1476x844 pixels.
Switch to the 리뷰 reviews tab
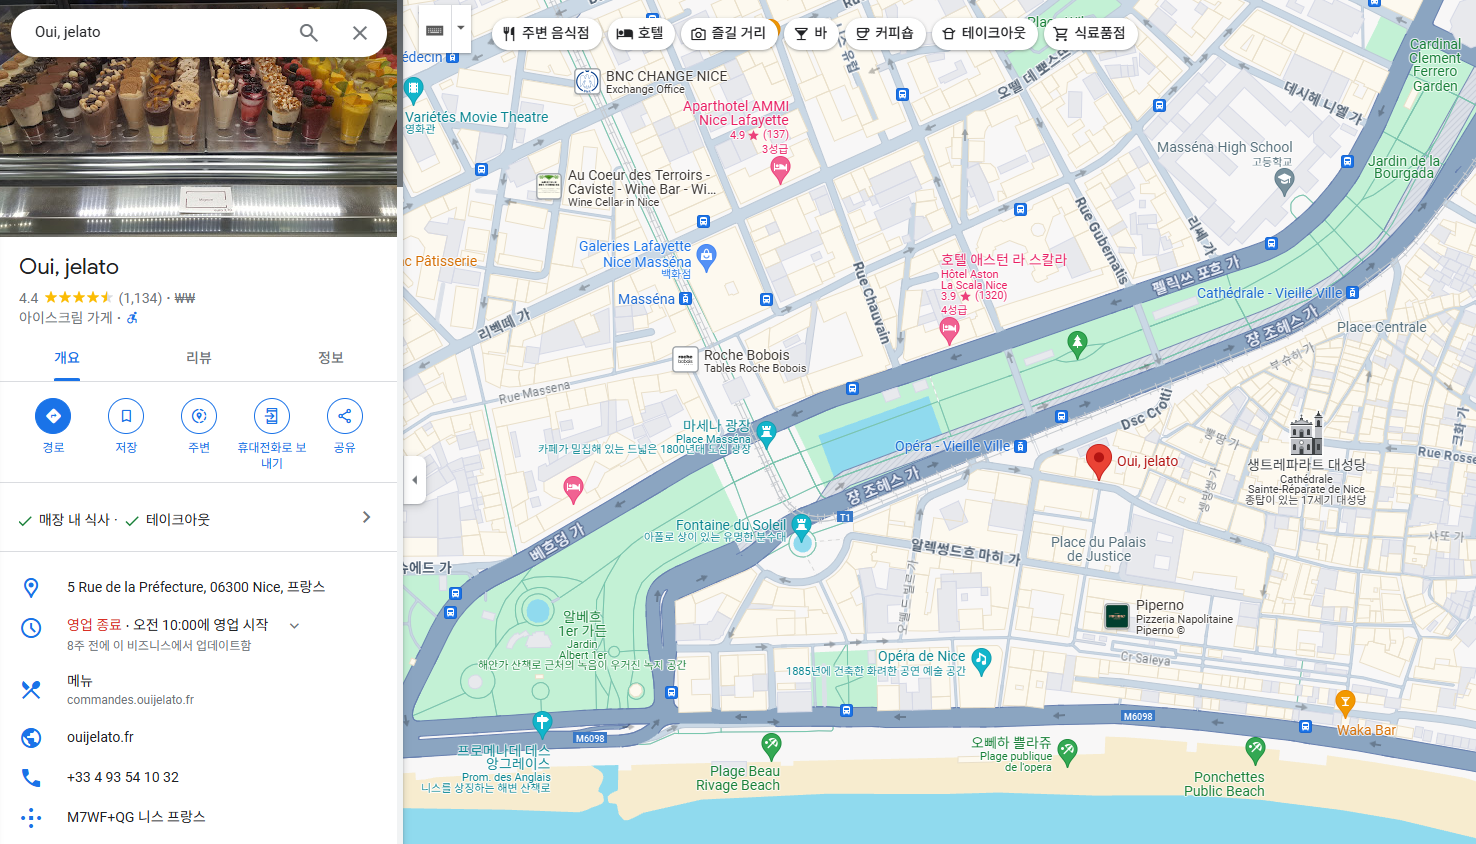tap(199, 358)
